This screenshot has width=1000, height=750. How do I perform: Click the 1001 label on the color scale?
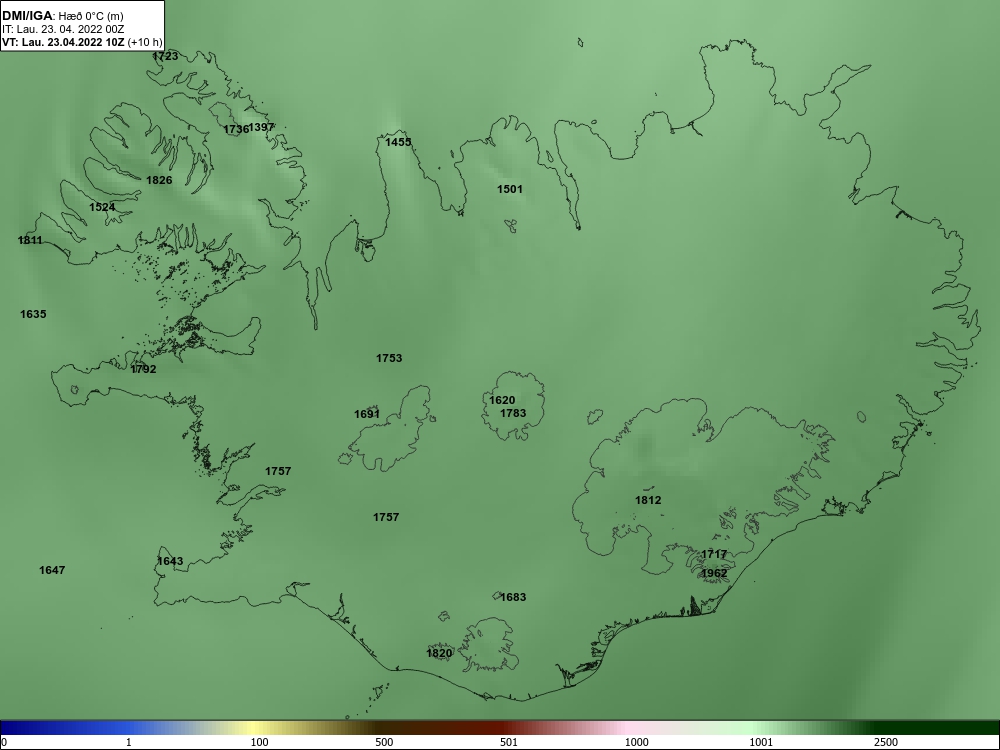761,742
